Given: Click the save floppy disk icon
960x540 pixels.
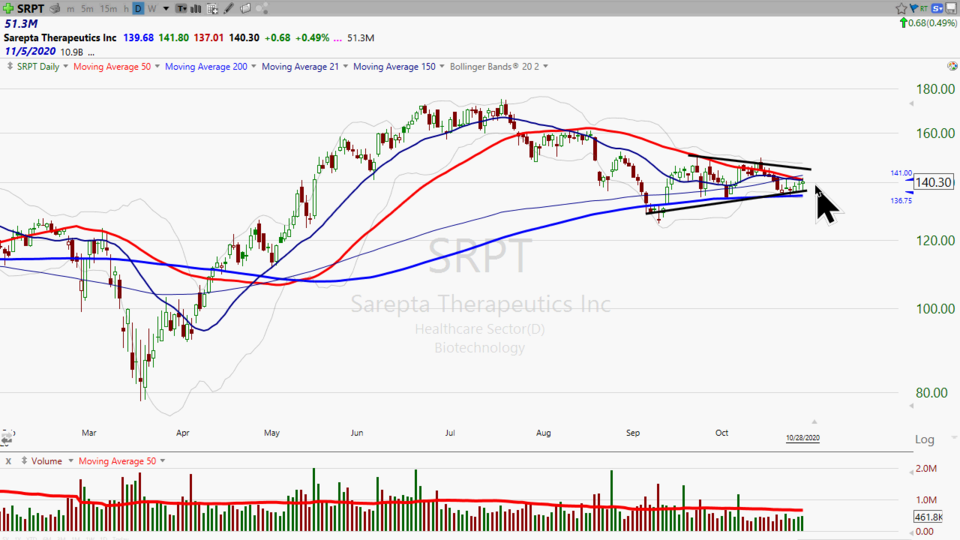Looking at the screenshot, I should (x=951, y=8).
